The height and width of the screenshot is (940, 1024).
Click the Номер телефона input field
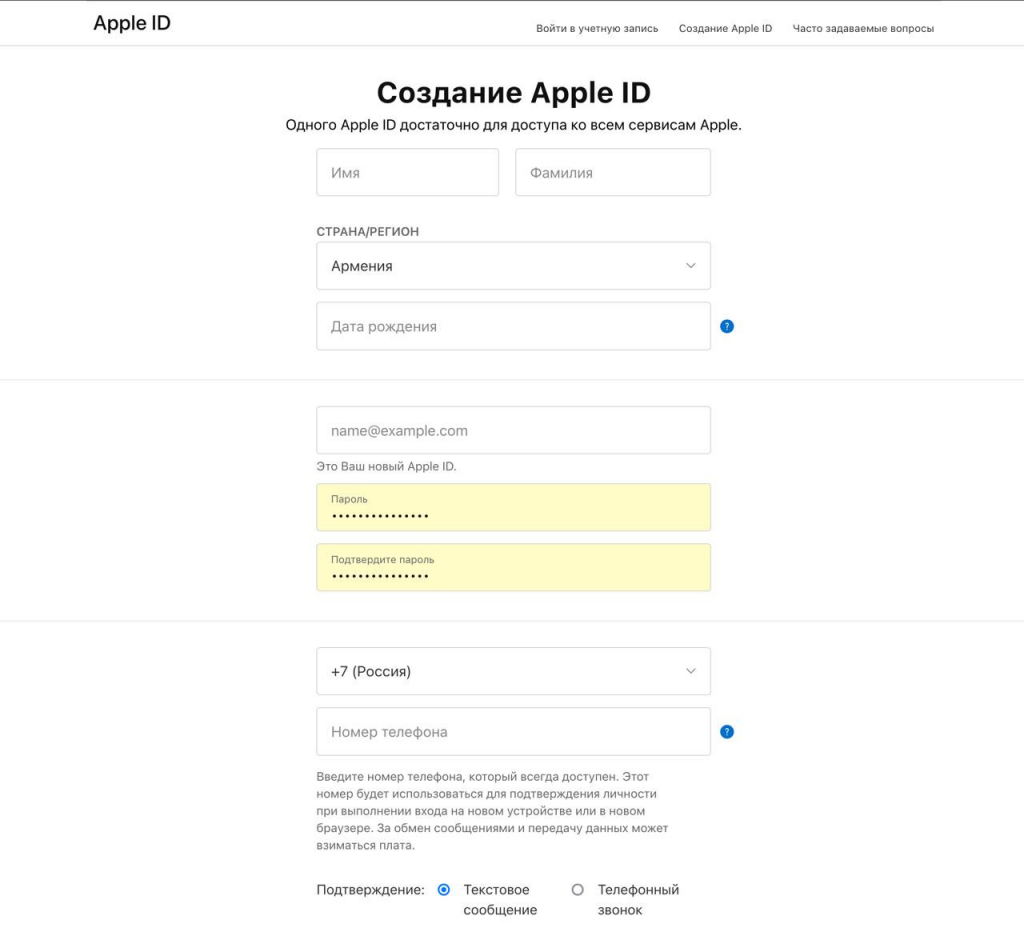click(x=513, y=732)
